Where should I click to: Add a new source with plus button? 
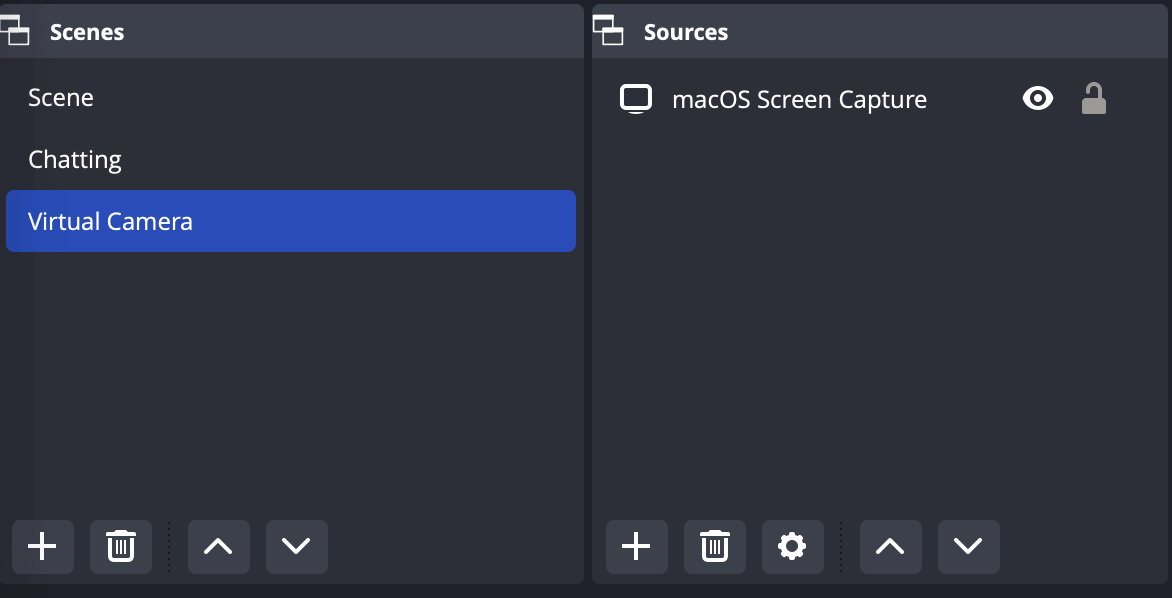tap(636, 546)
